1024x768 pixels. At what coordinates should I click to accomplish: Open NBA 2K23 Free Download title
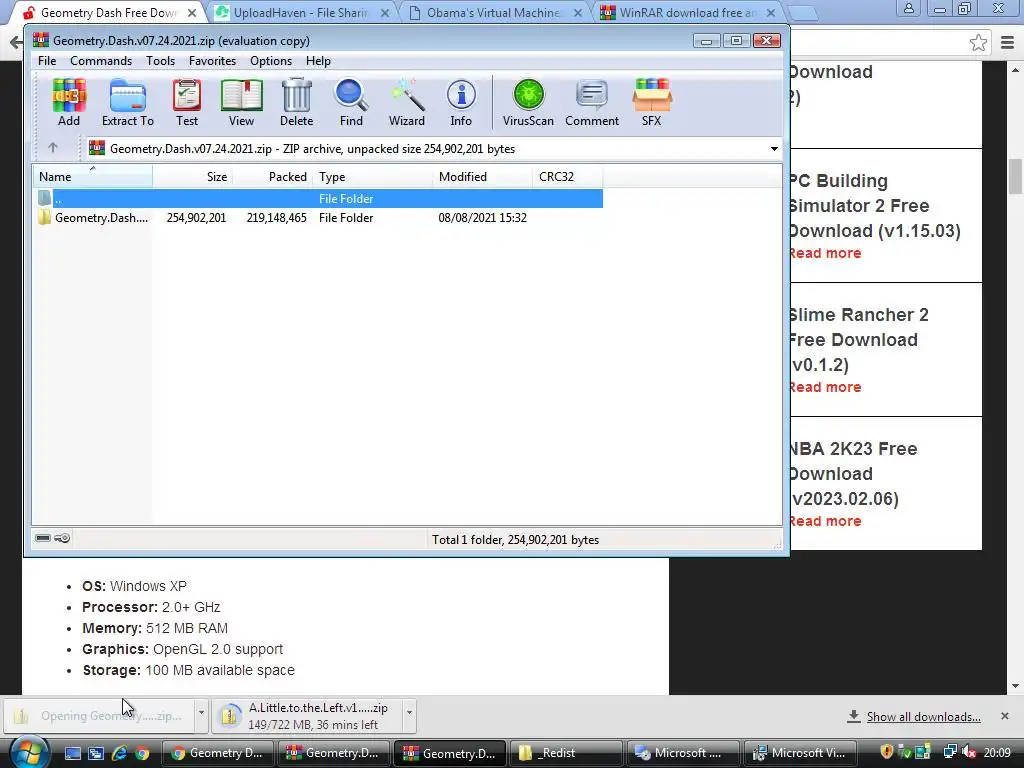pyautogui.click(x=853, y=473)
